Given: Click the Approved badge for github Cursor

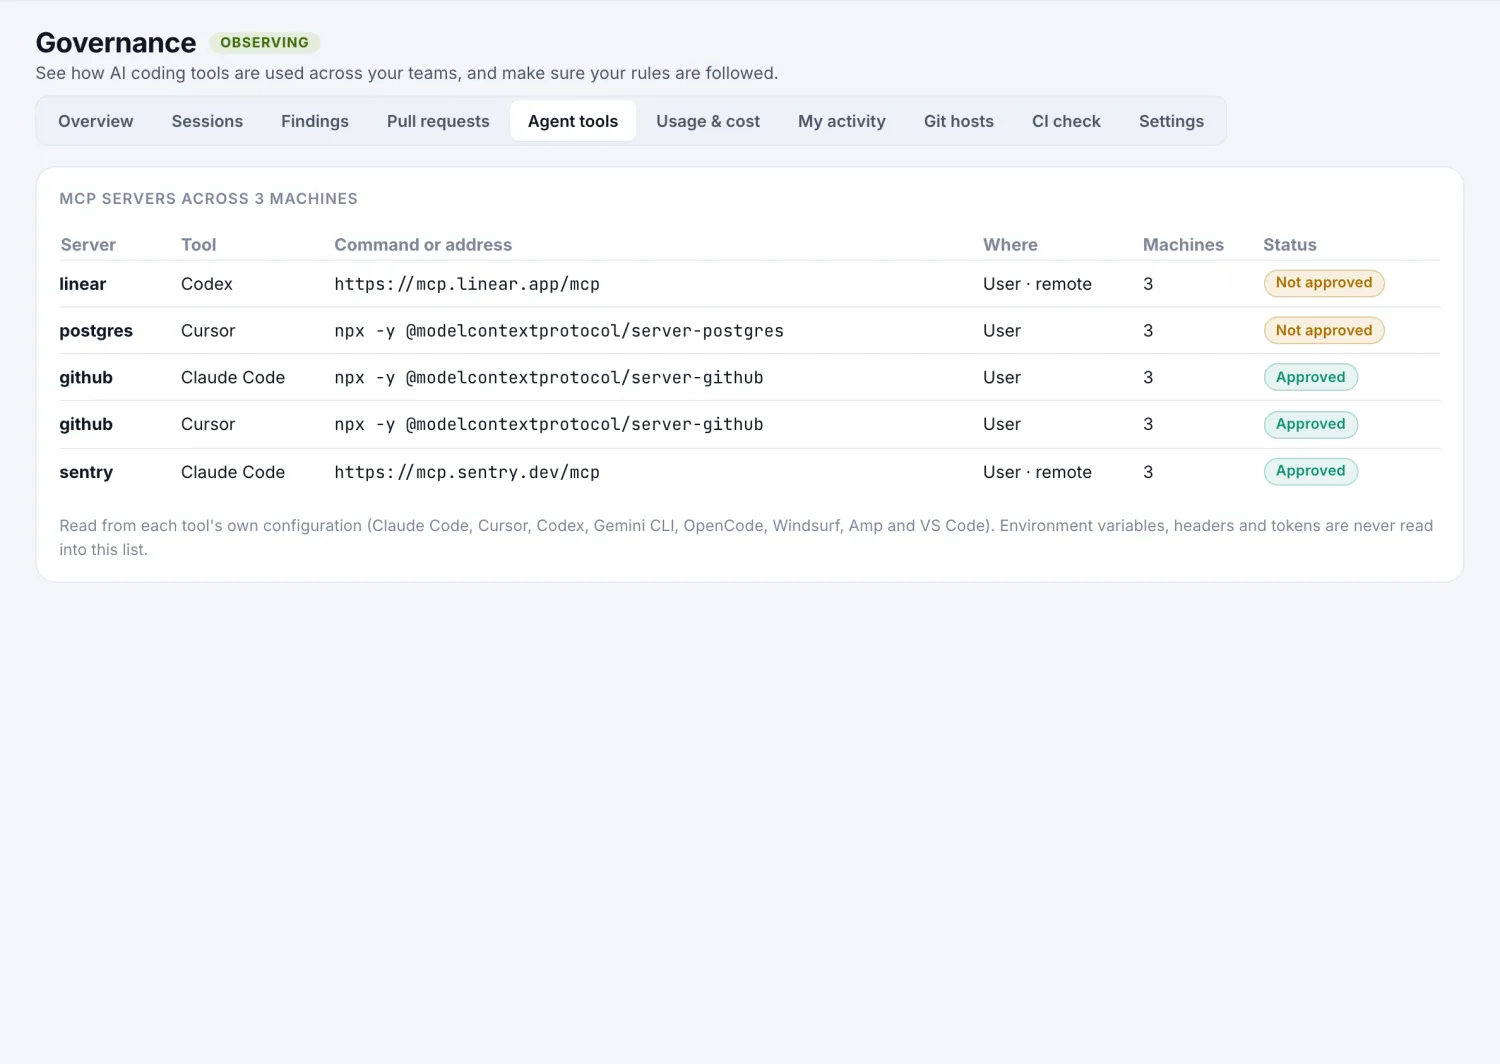Looking at the screenshot, I should coord(1311,424).
